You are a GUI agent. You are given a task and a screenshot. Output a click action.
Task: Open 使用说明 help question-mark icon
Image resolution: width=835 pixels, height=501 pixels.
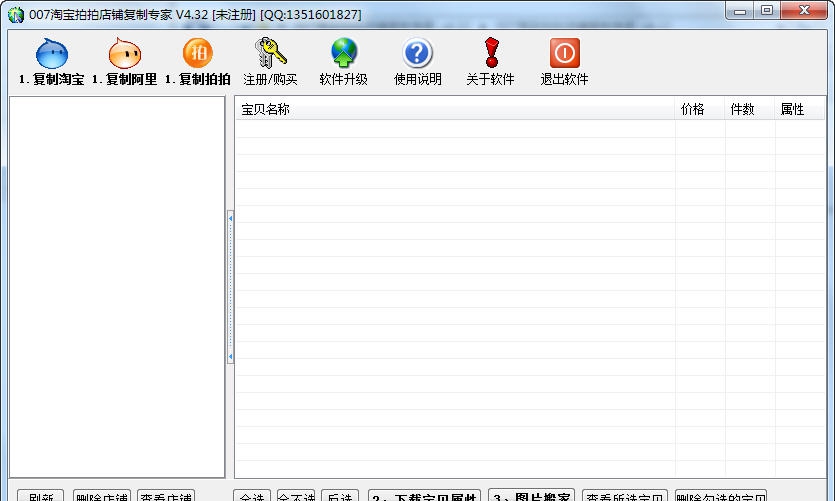(x=418, y=53)
